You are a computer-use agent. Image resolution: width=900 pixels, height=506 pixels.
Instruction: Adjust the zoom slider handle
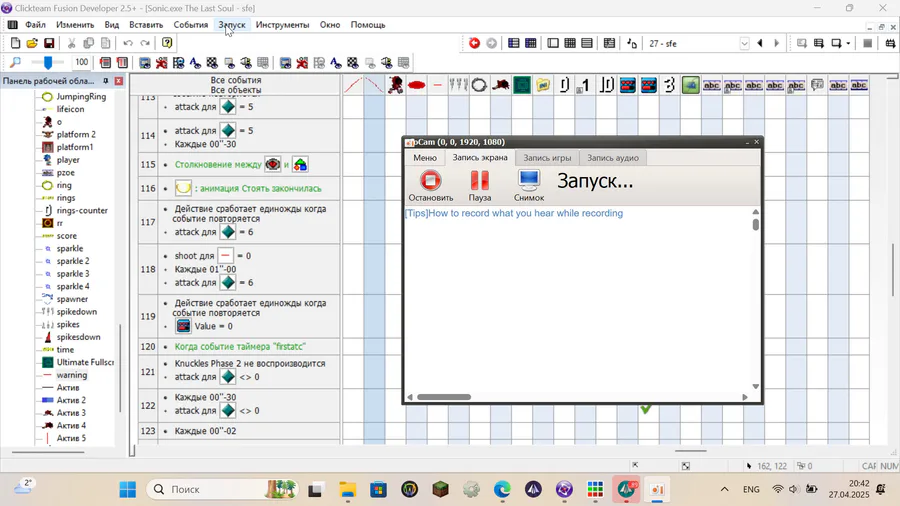tap(48, 62)
